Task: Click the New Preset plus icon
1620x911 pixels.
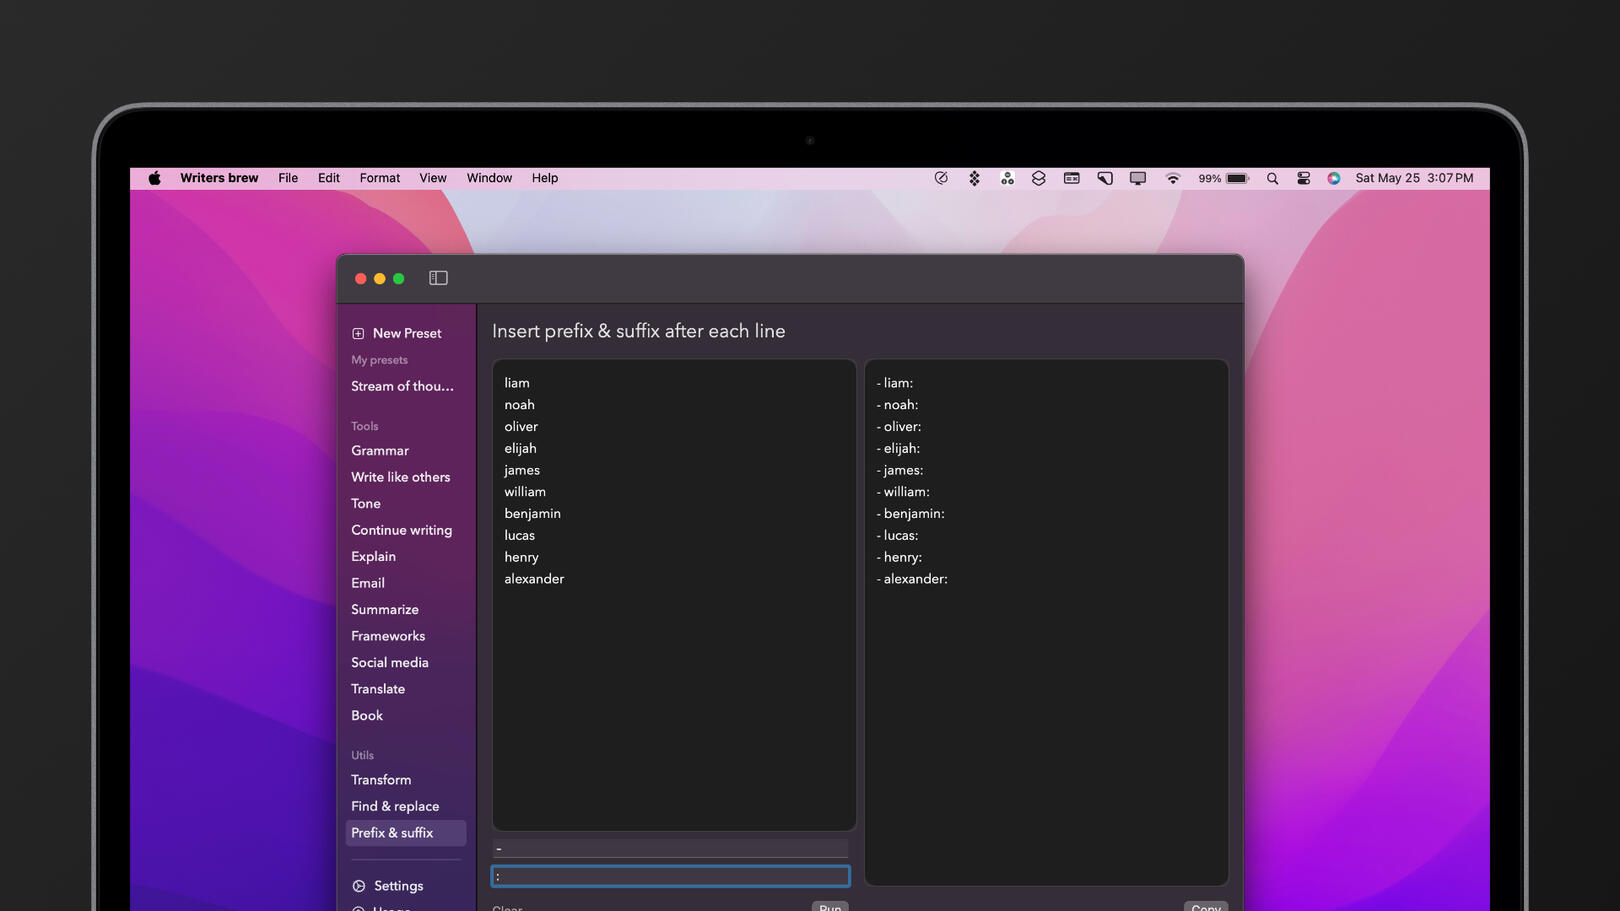Action: [x=358, y=334]
